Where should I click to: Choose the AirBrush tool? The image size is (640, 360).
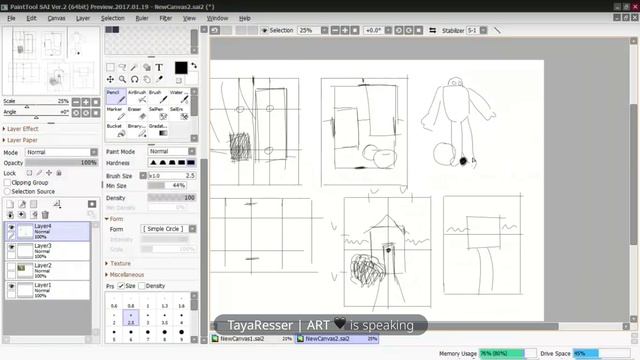tap(137, 97)
